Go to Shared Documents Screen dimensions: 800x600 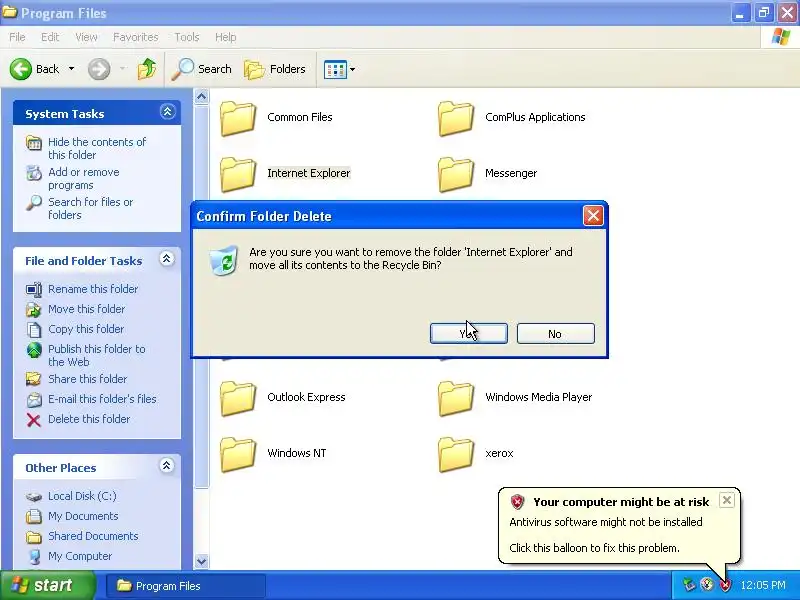tap(93, 536)
